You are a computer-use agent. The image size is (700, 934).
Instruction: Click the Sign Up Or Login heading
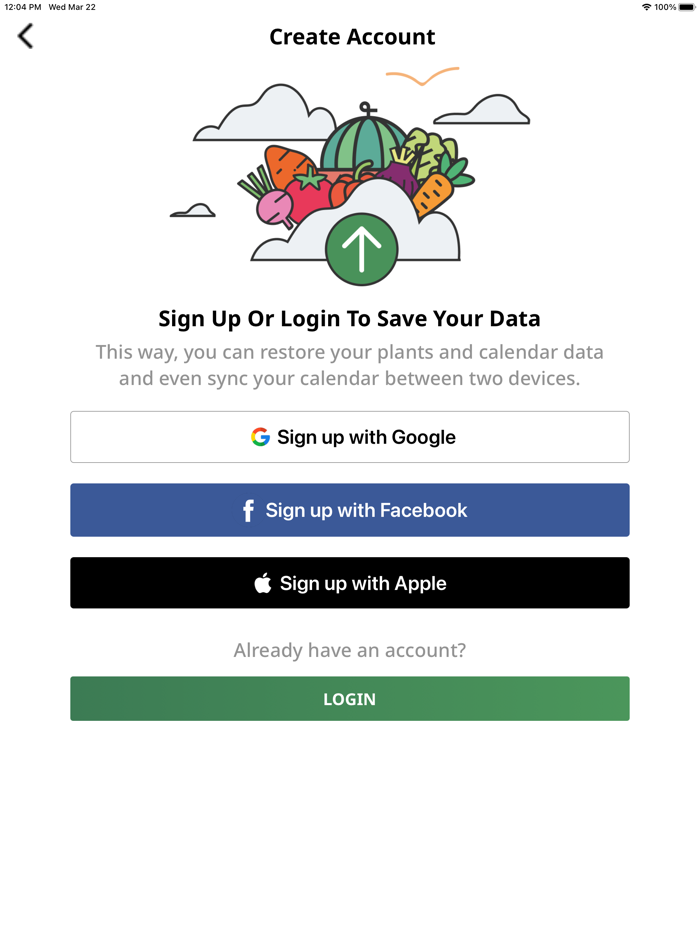click(x=350, y=318)
